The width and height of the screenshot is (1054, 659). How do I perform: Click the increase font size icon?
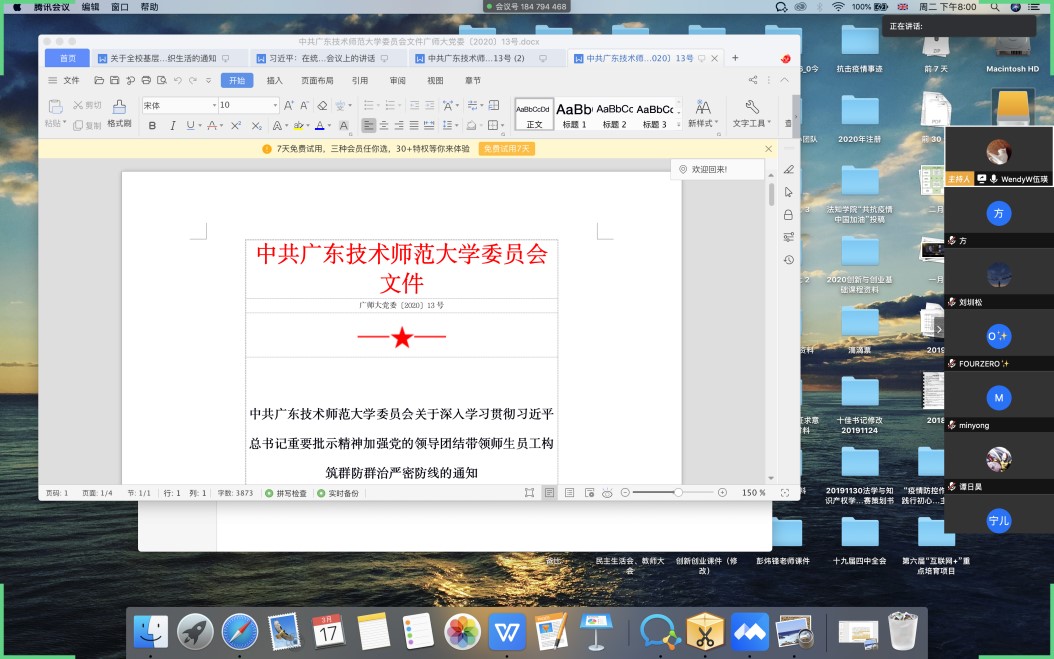pyautogui.click(x=289, y=105)
